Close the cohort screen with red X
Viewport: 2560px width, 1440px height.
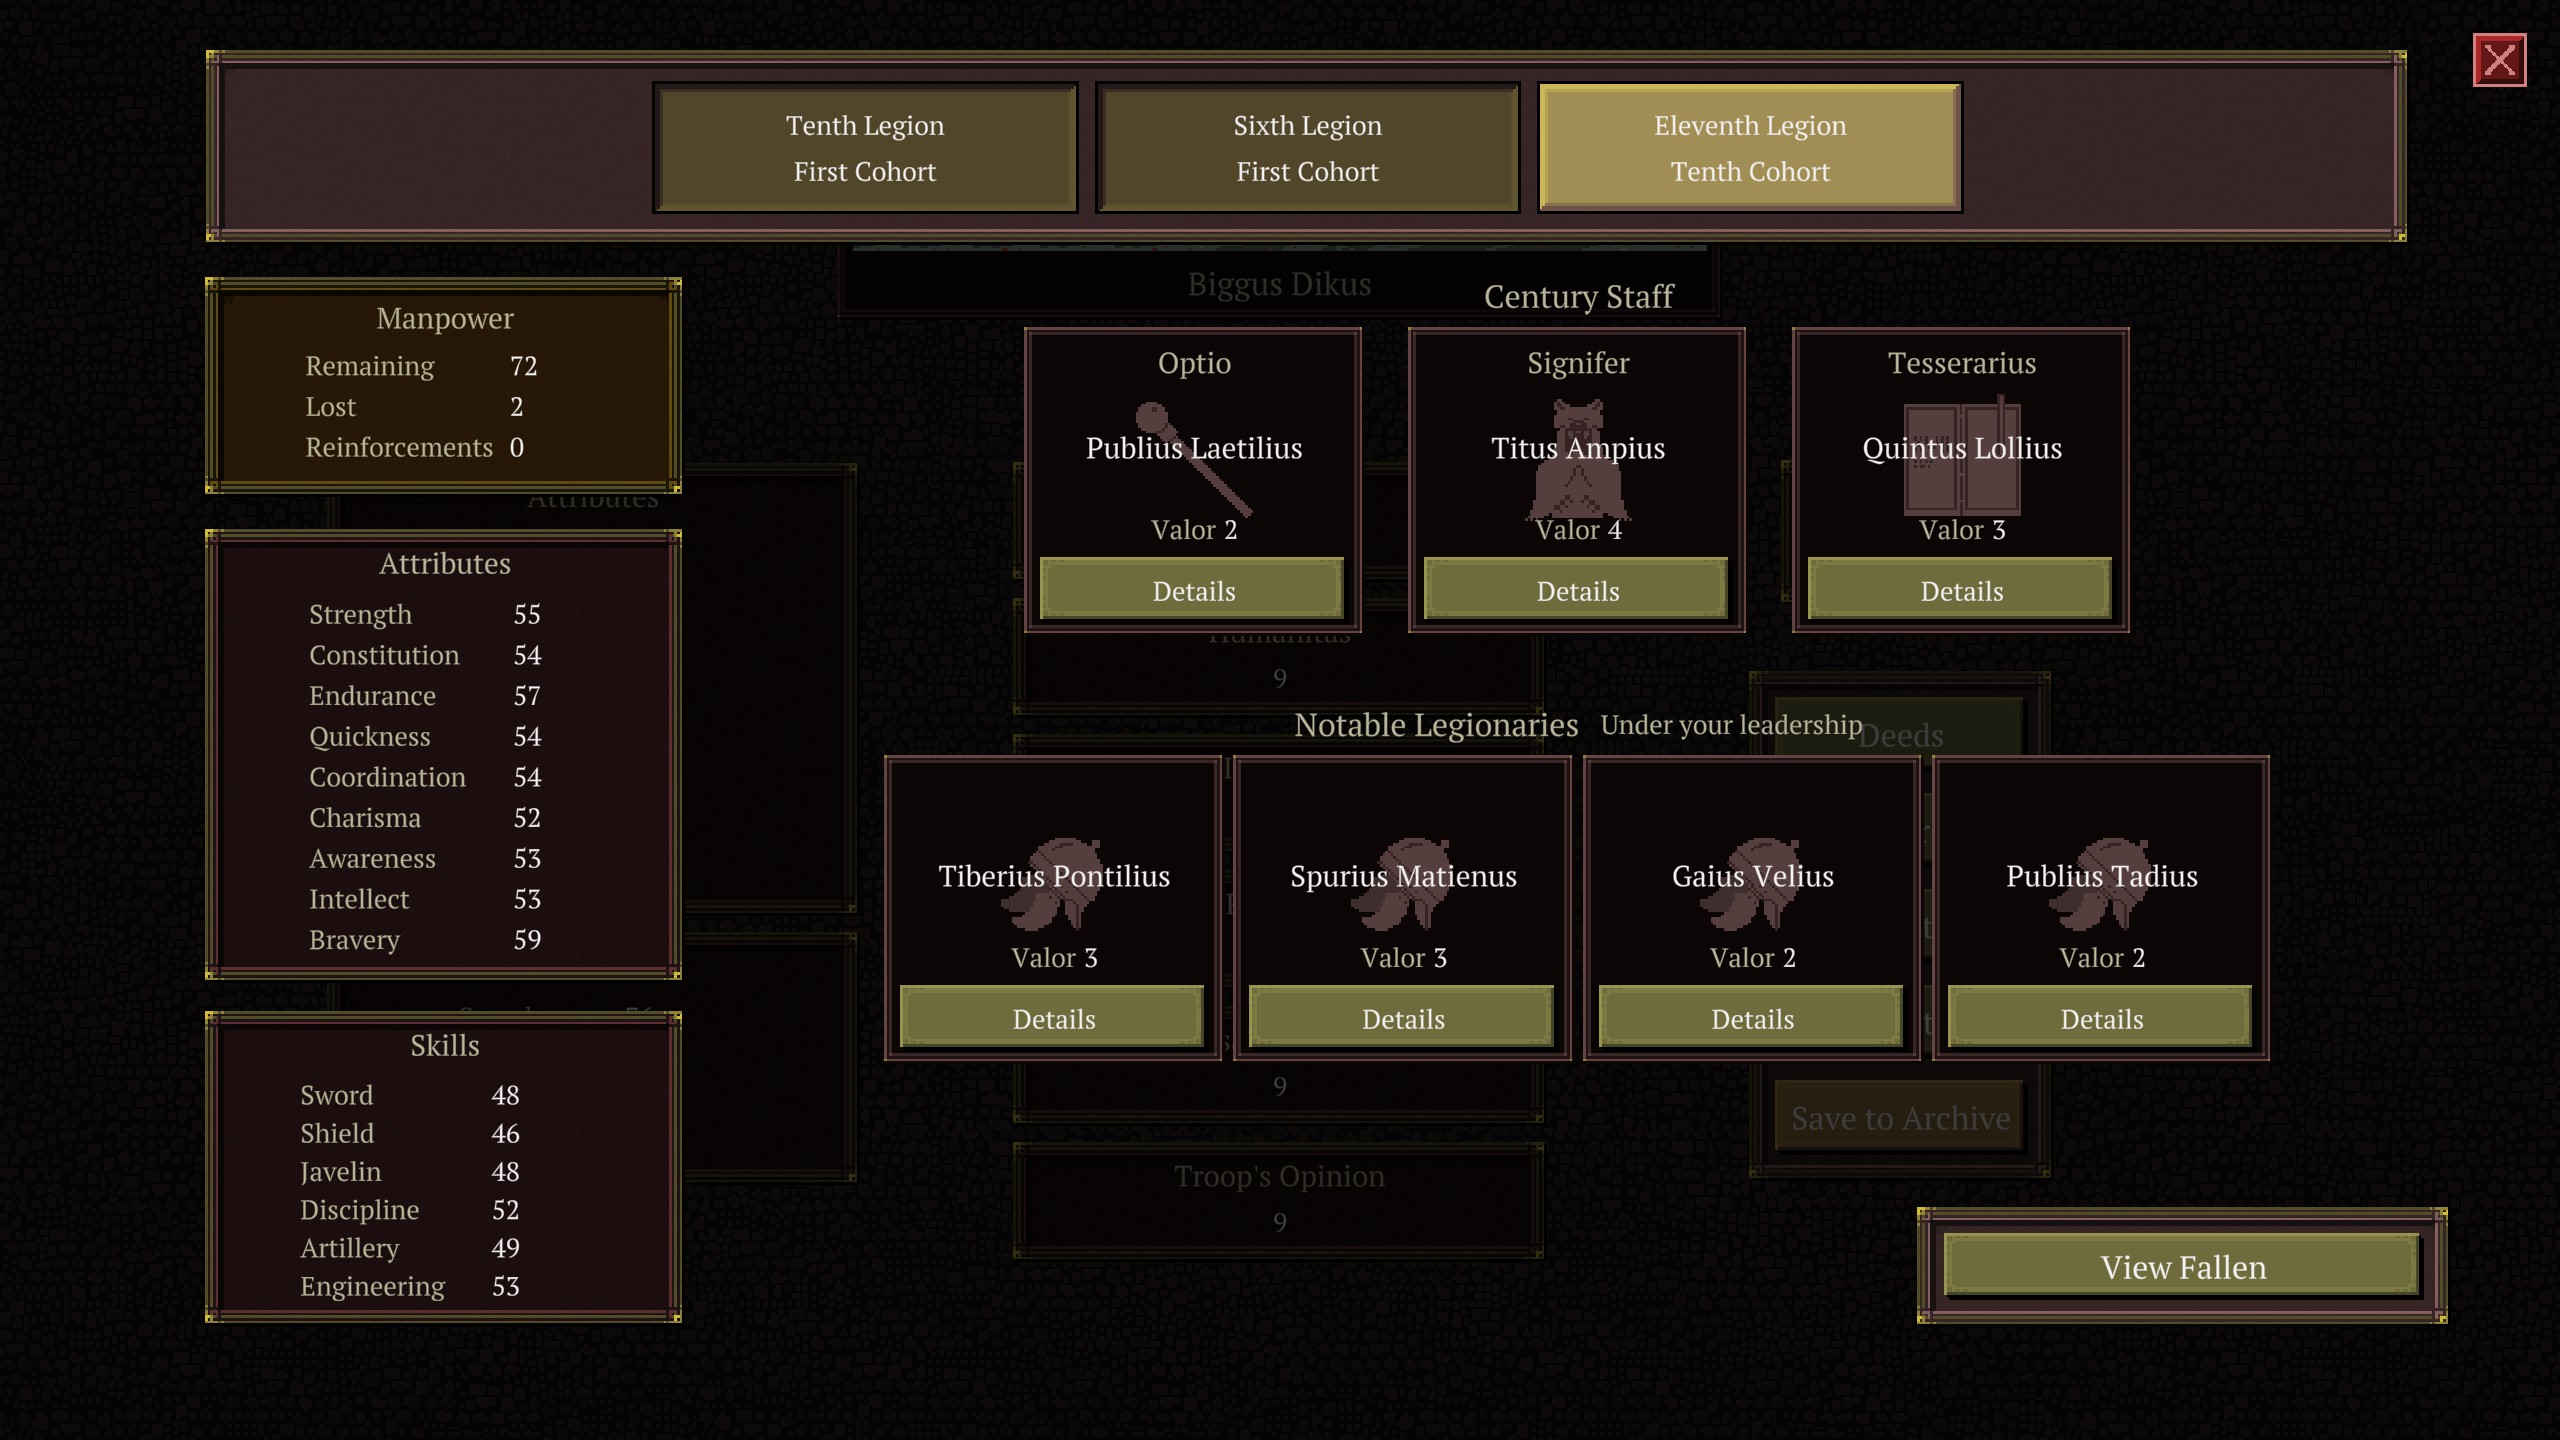tap(2499, 61)
